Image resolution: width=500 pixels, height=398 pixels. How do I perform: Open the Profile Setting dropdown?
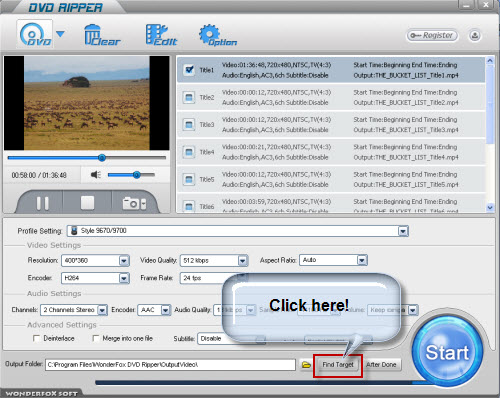[x=238, y=231]
